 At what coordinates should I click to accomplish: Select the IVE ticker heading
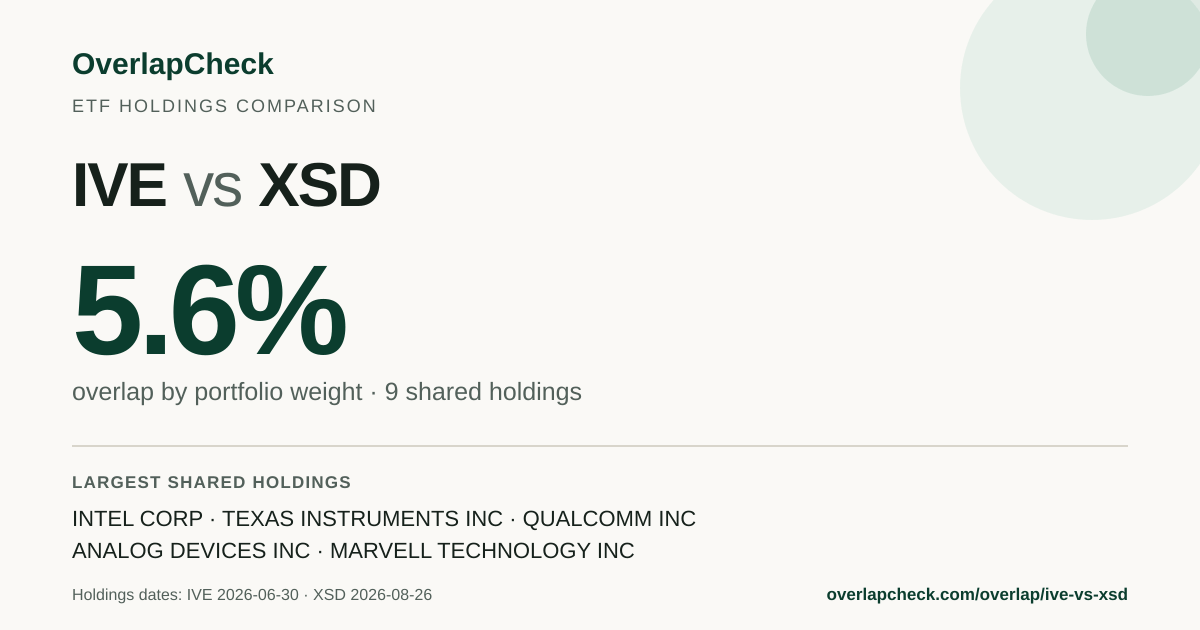click(x=119, y=185)
